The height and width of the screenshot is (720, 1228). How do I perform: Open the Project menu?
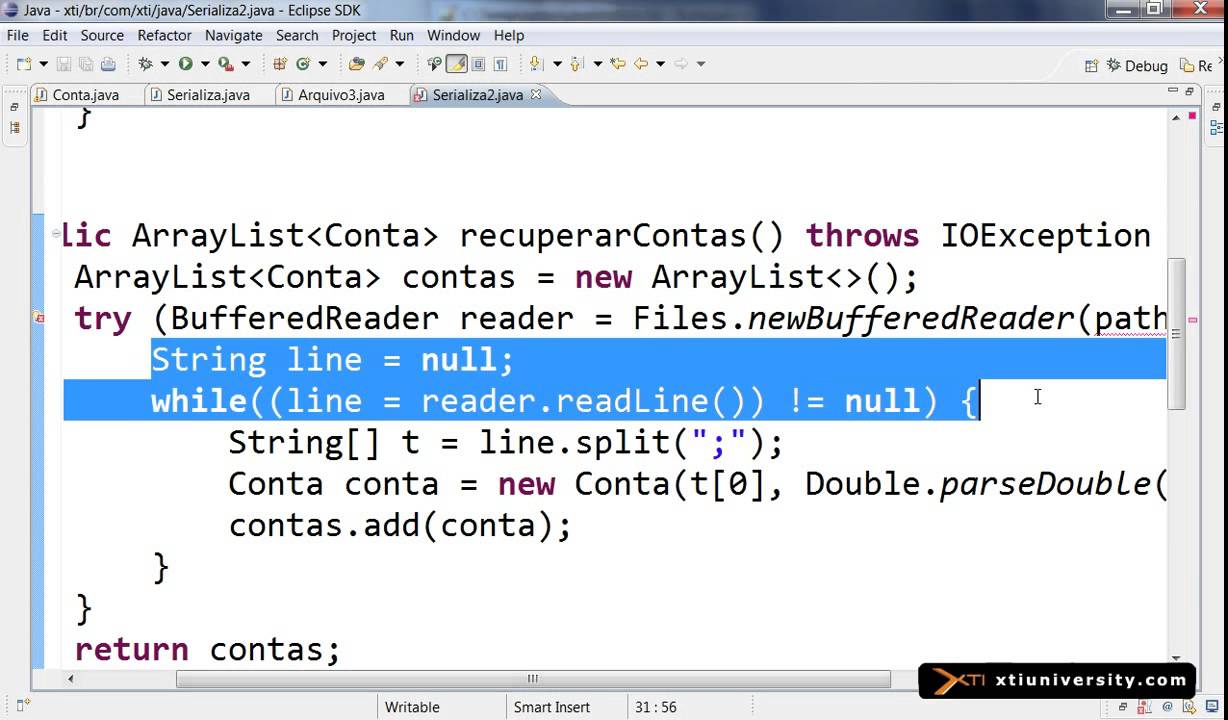click(x=354, y=35)
